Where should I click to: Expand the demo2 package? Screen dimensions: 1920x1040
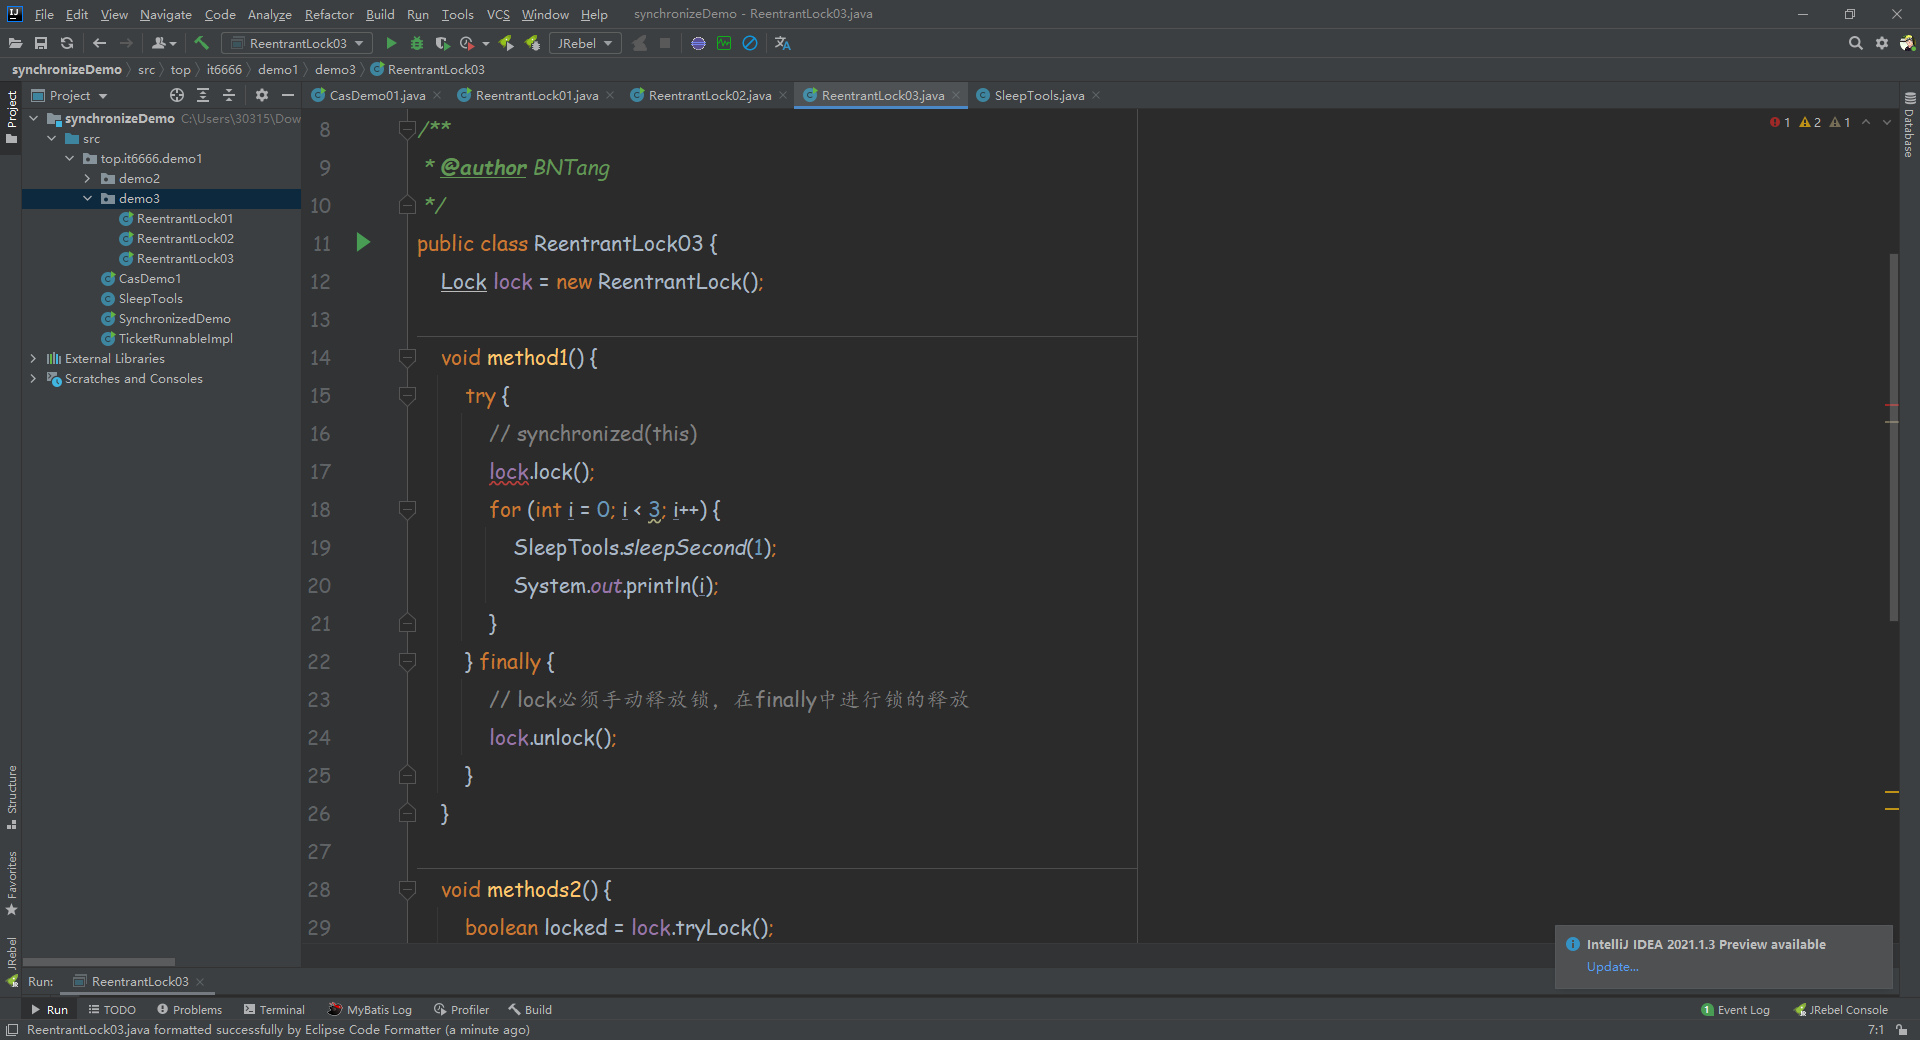(x=87, y=178)
